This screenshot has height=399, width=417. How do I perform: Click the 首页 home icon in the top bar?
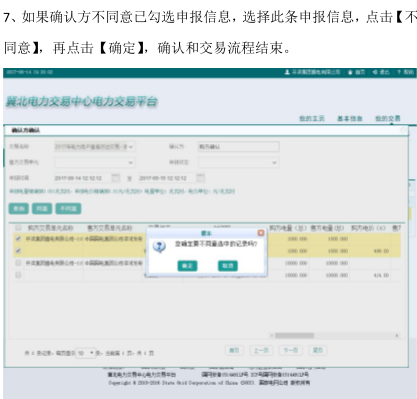(x=350, y=72)
